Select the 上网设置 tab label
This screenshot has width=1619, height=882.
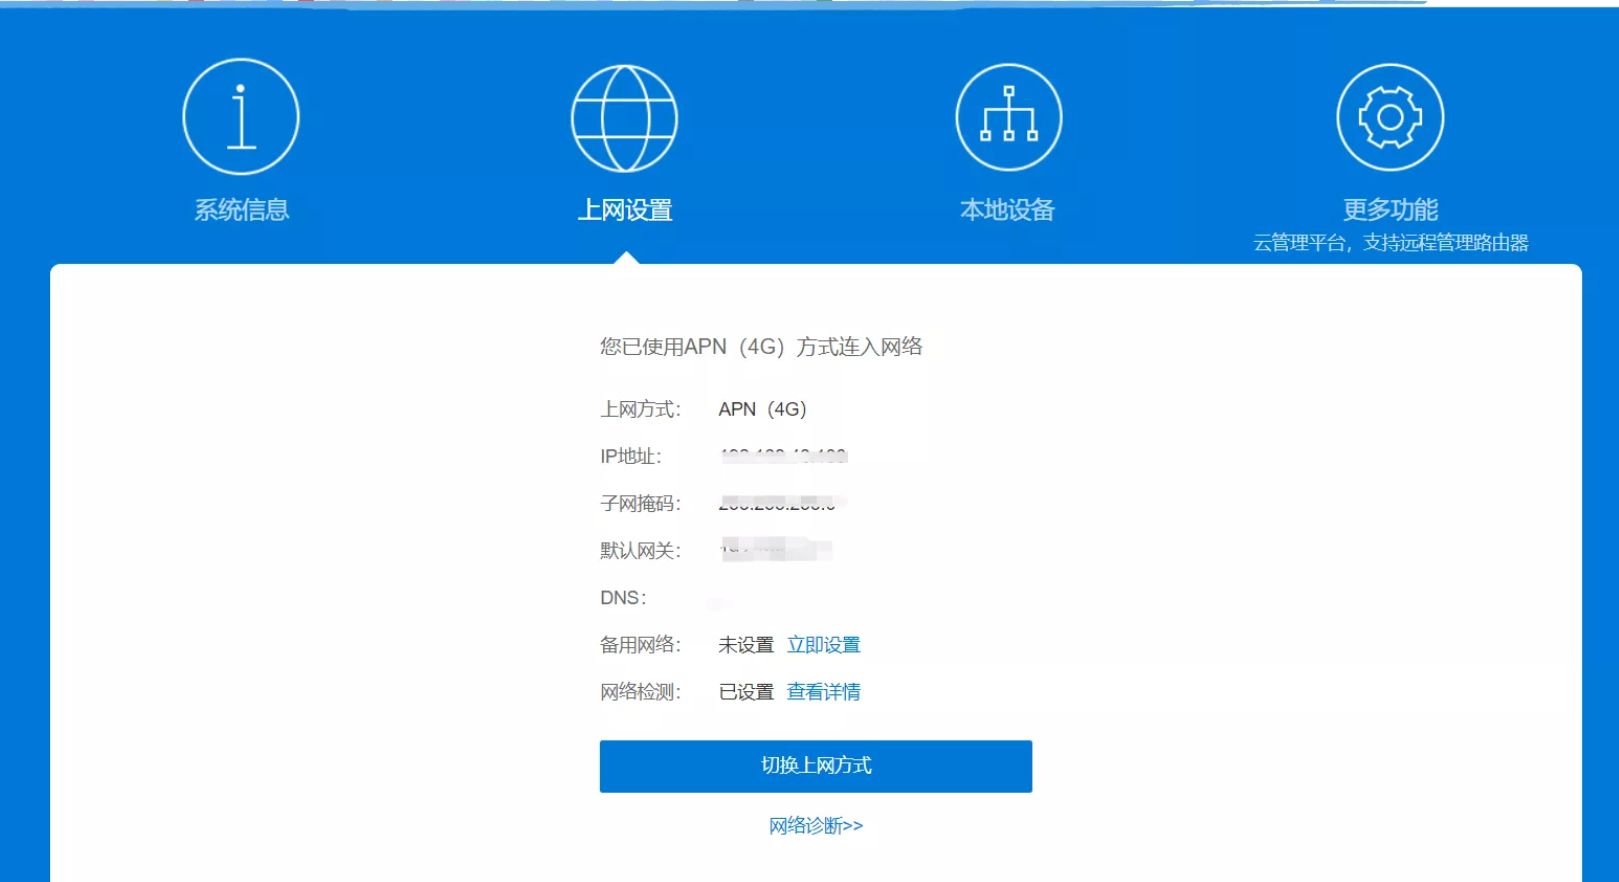(625, 210)
